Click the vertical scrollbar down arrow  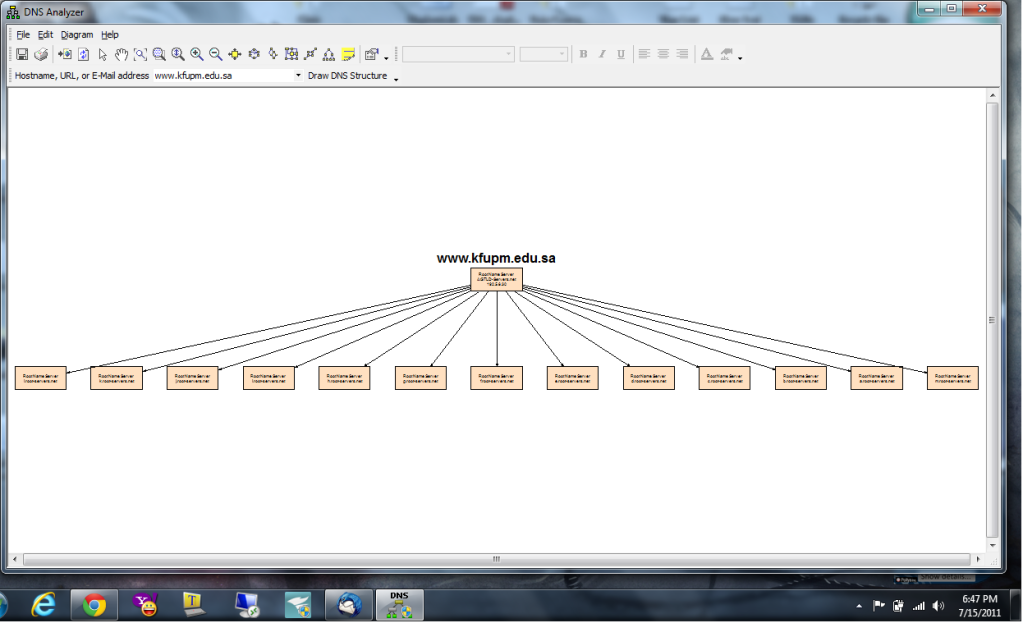coord(992,545)
